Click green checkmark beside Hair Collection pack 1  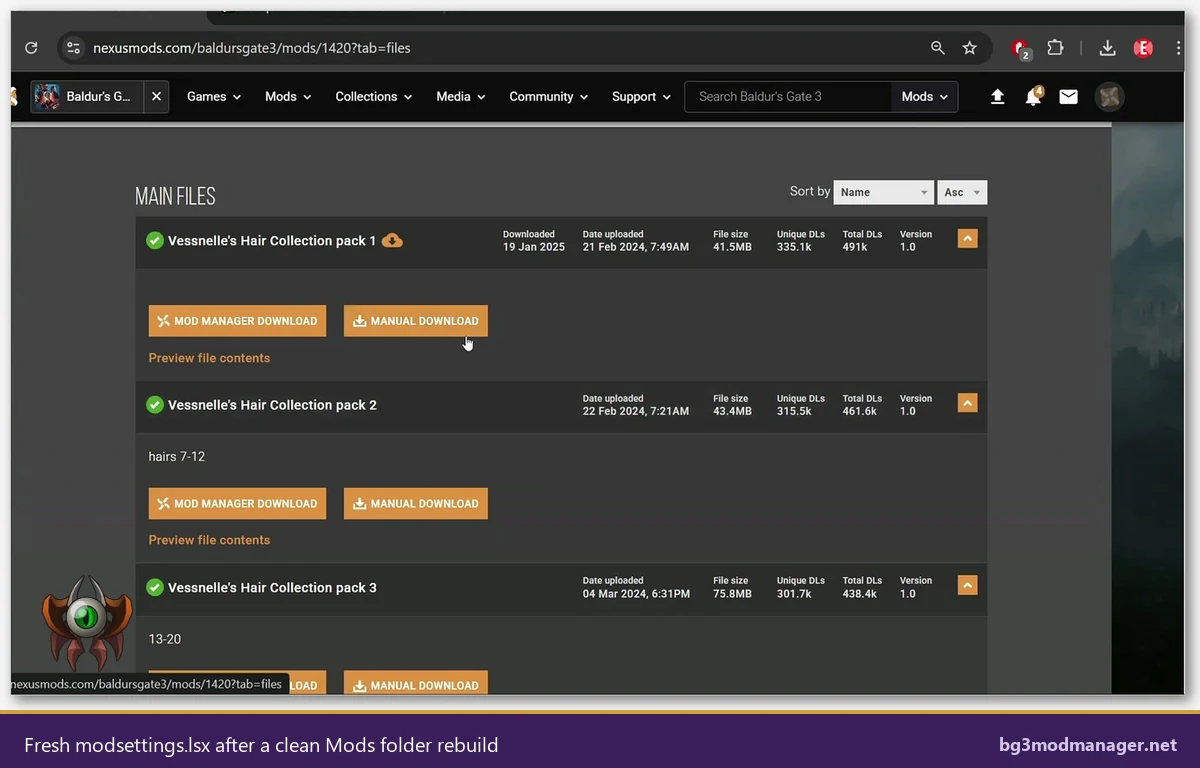coord(155,241)
